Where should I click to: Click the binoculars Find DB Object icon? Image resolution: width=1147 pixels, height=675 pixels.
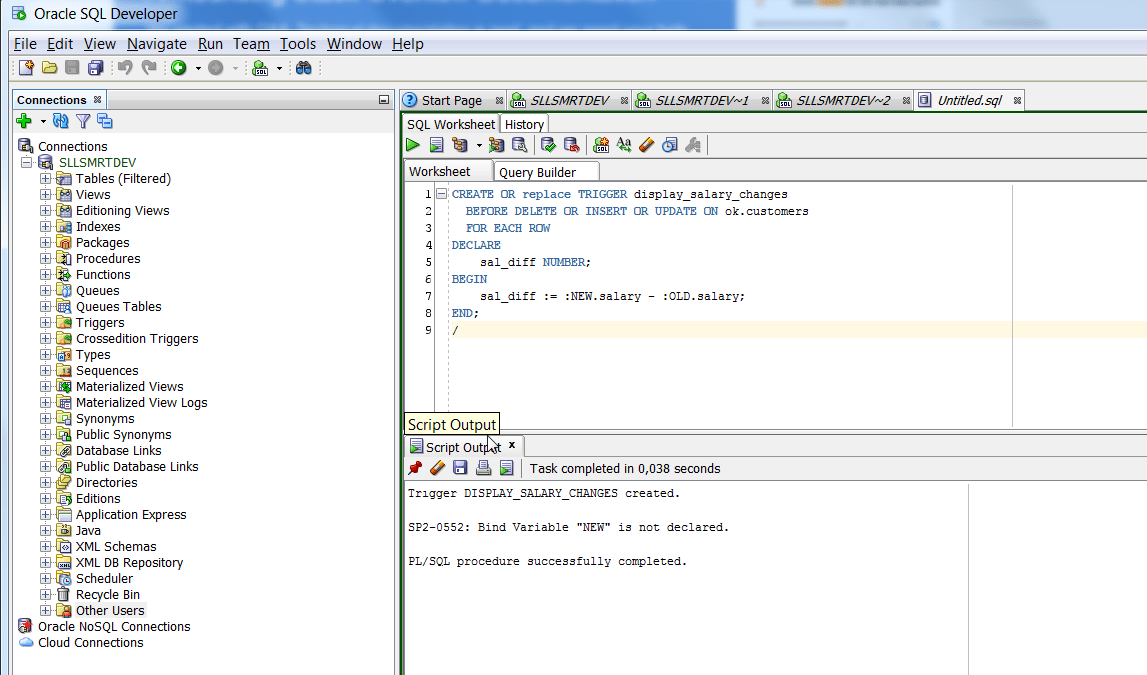coord(304,68)
